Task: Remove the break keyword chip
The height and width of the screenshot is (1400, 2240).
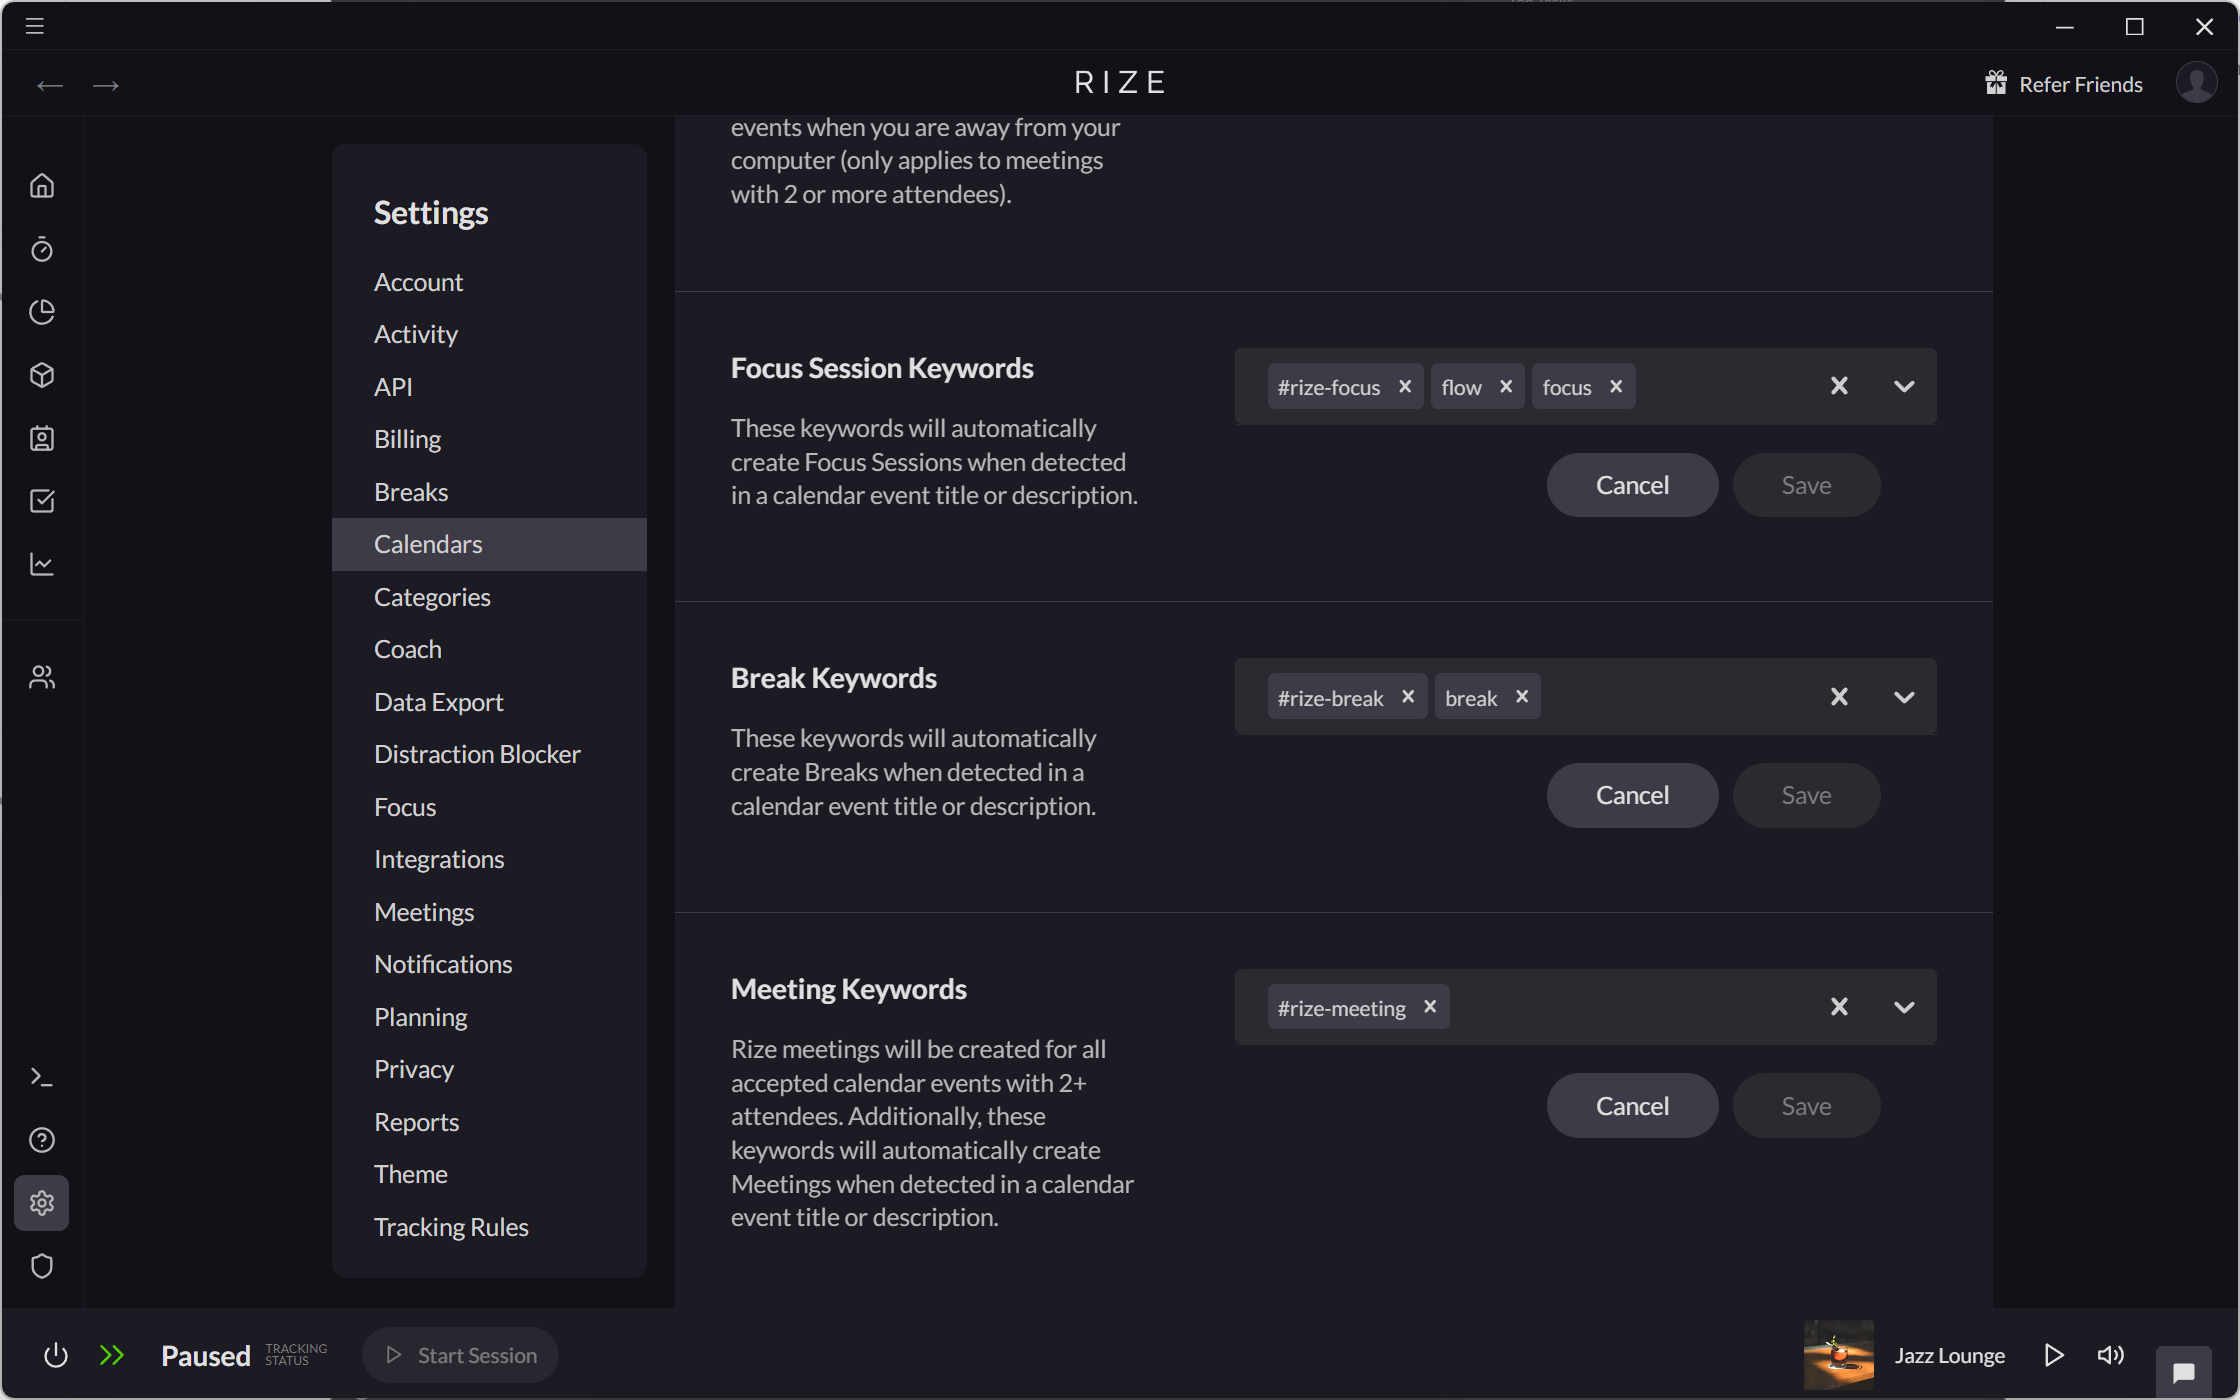Action: click(x=1523, y=697)
